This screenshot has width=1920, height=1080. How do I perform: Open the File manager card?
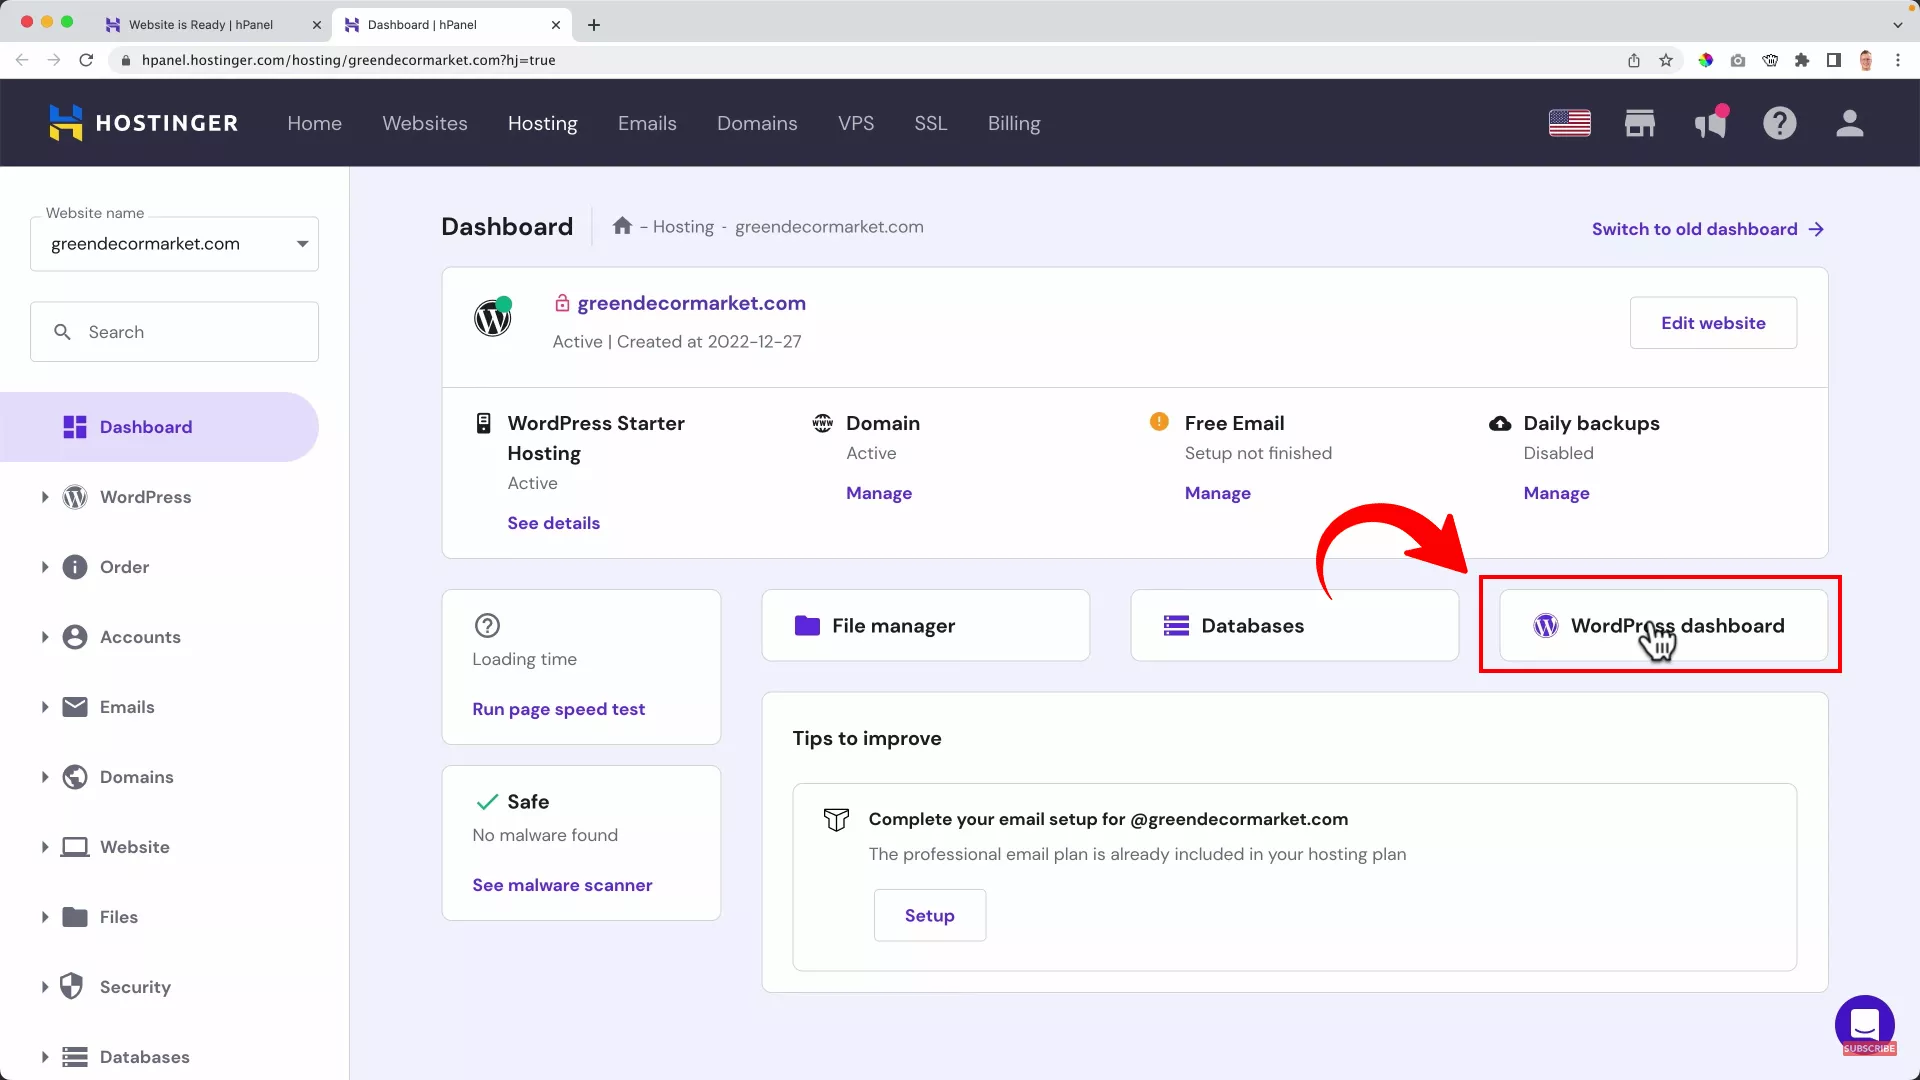(925, 625)
